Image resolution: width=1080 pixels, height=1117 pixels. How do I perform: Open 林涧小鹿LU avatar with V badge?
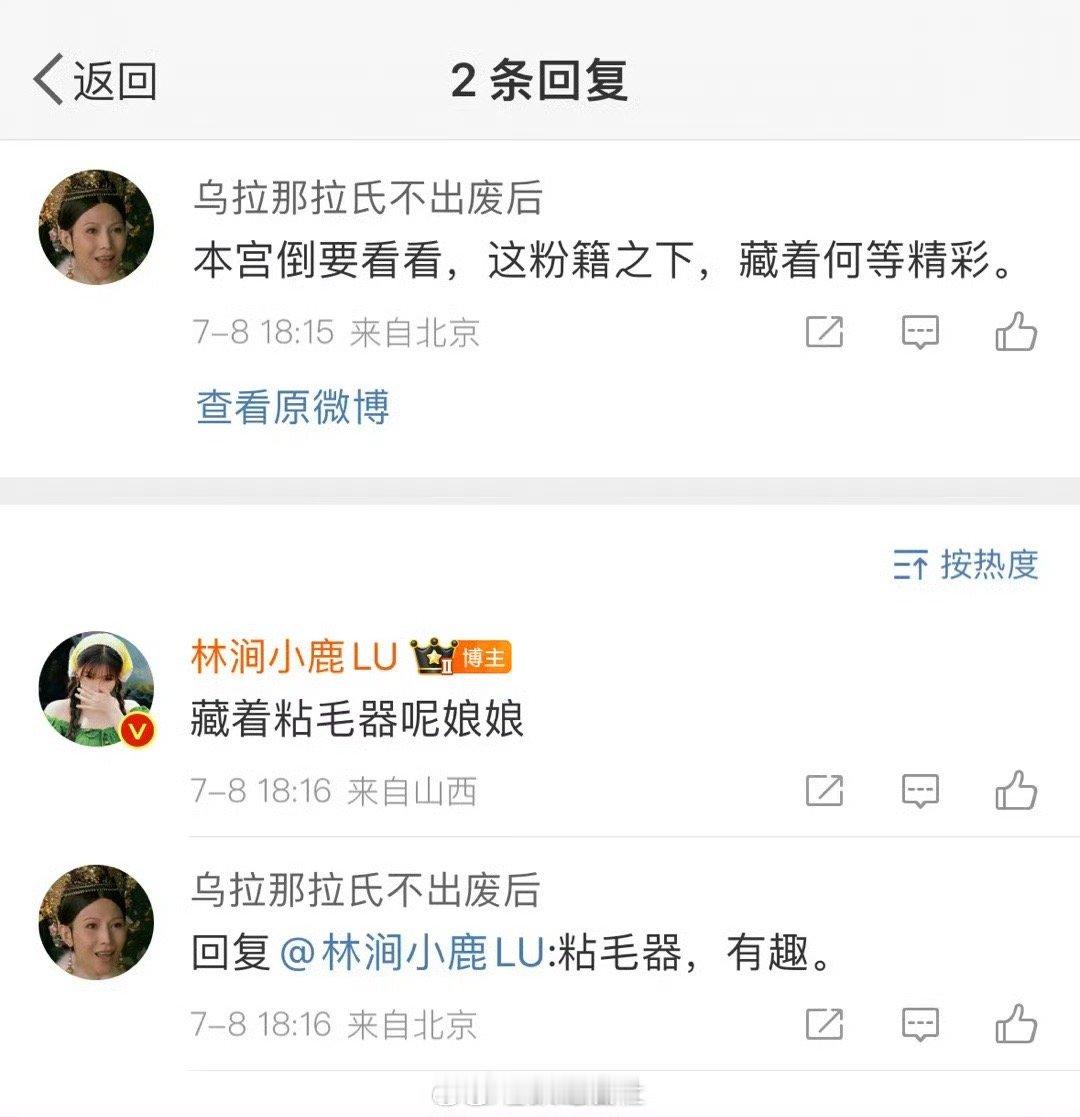[x=96, y=689]
